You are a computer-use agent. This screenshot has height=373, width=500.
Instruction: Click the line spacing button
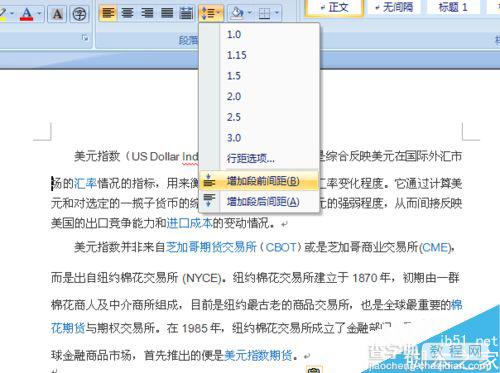210,13
